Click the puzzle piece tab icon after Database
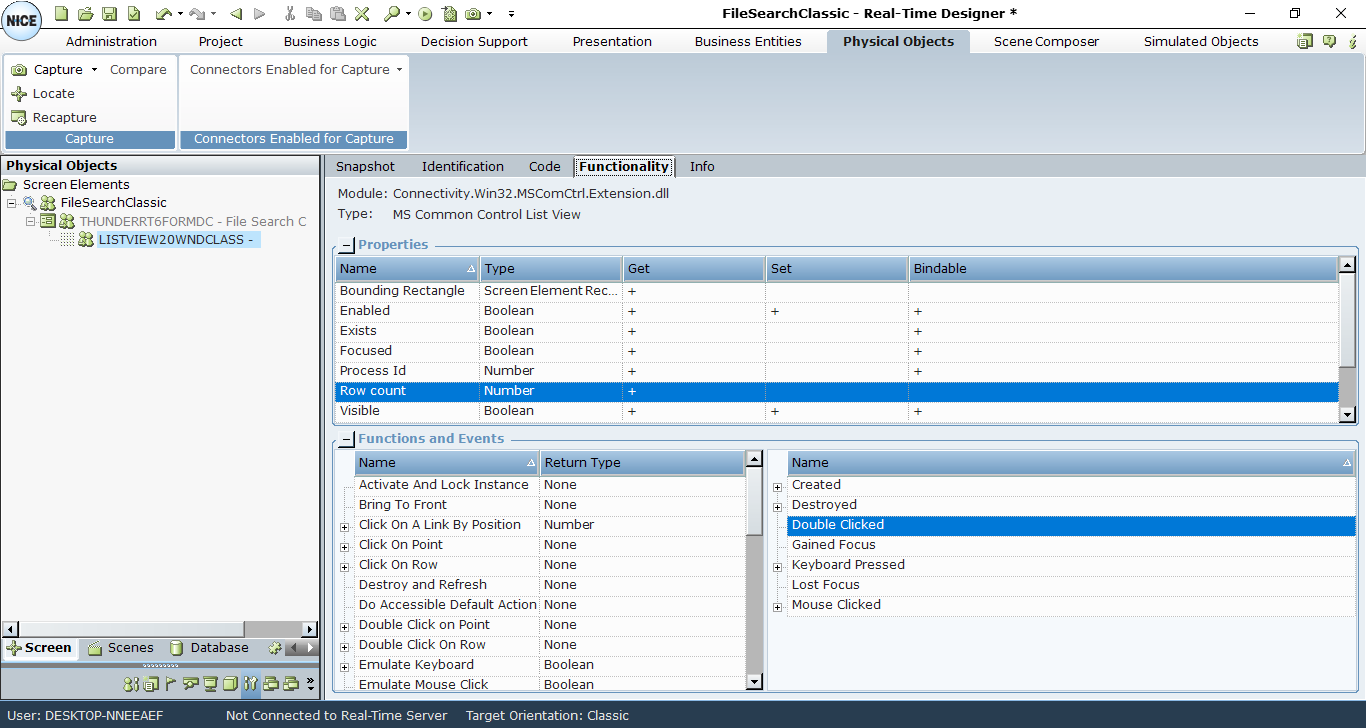The height and width of the screenshot is (728, 1366). tap(275, 648)
